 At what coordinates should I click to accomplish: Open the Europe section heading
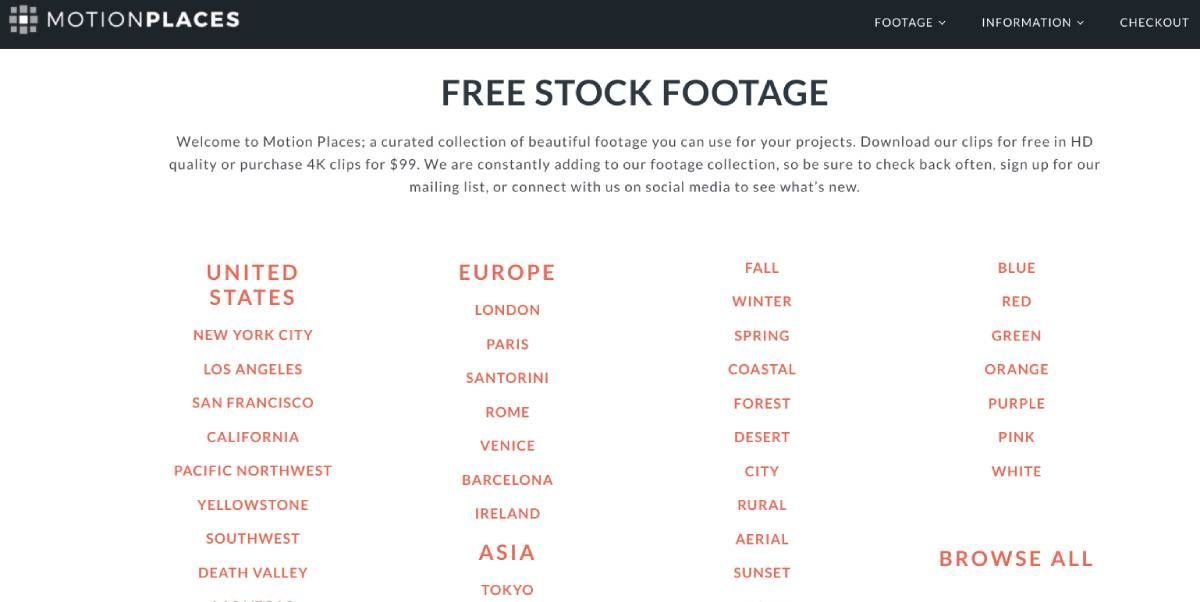pyautogui.click(x=507, y=272)
